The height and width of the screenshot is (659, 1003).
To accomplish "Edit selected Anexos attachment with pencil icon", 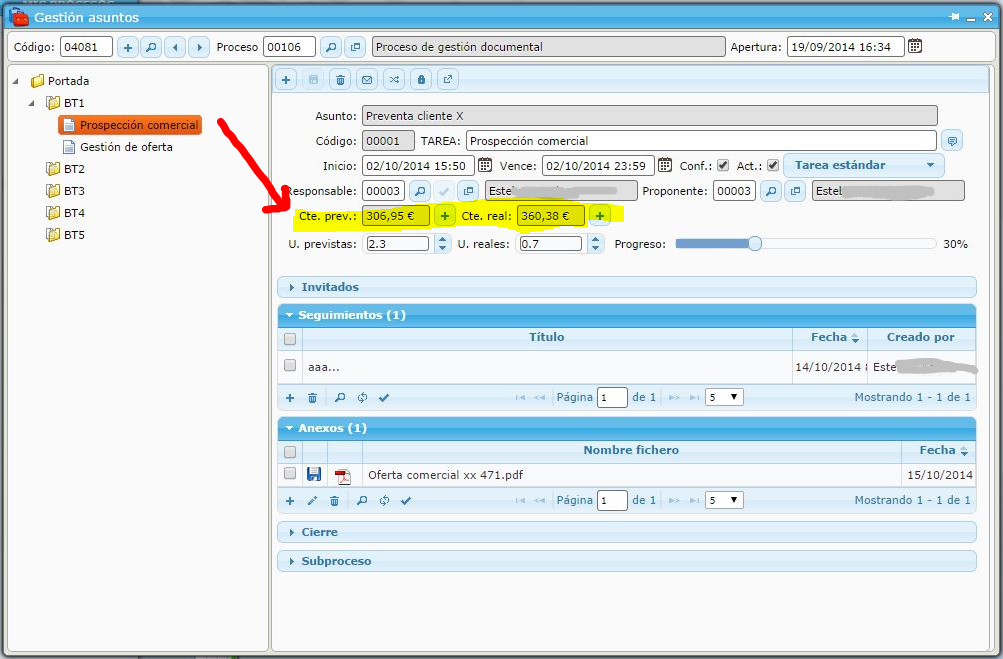I will (x=312, y=501).
